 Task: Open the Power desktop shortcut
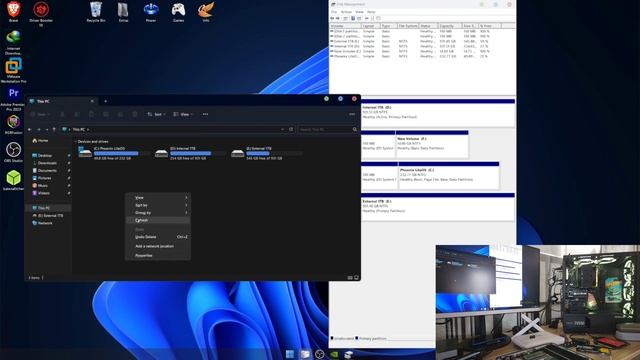151,11
